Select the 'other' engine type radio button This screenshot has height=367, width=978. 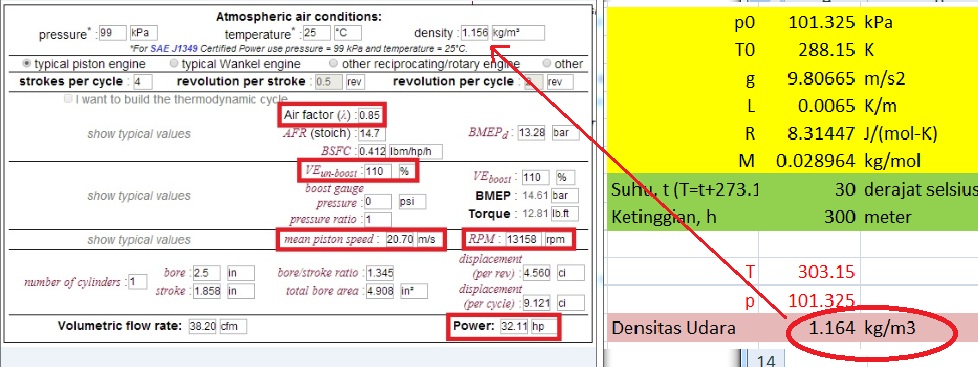point(547,63)
